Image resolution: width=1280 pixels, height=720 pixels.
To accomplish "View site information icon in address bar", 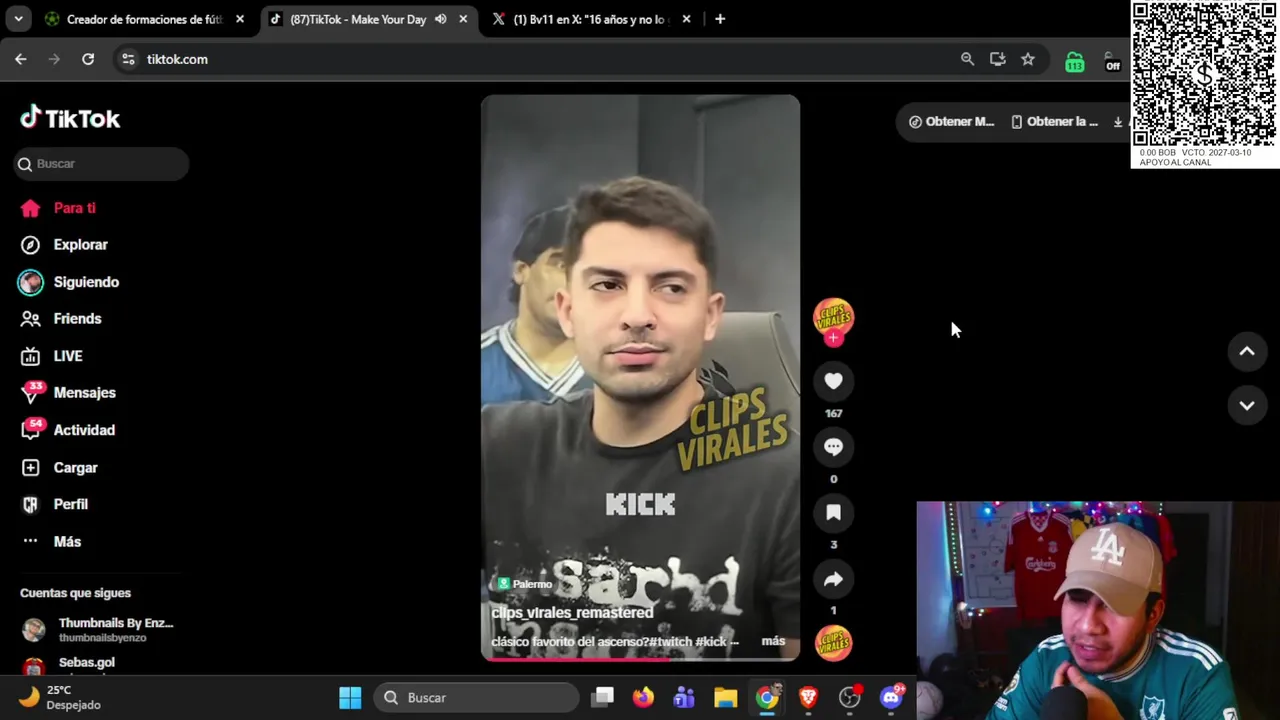I will pos(128,59).
